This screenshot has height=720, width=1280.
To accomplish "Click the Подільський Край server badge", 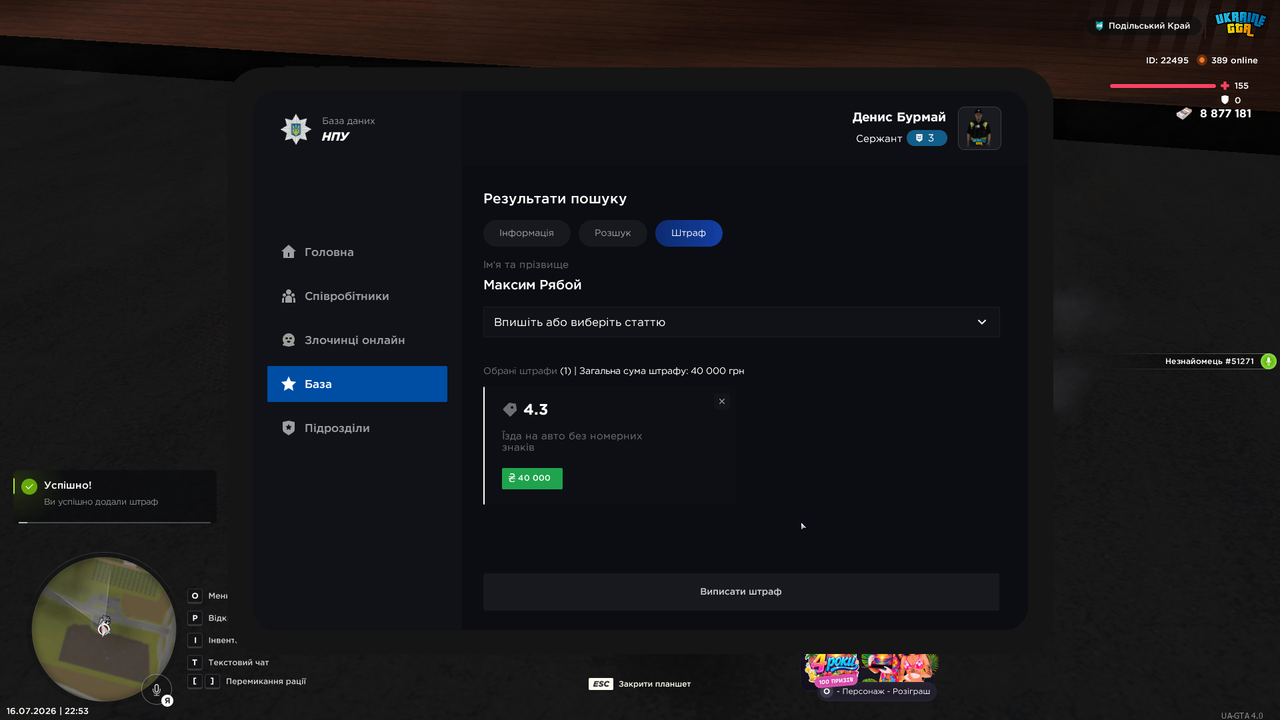I will point(1143,26).
